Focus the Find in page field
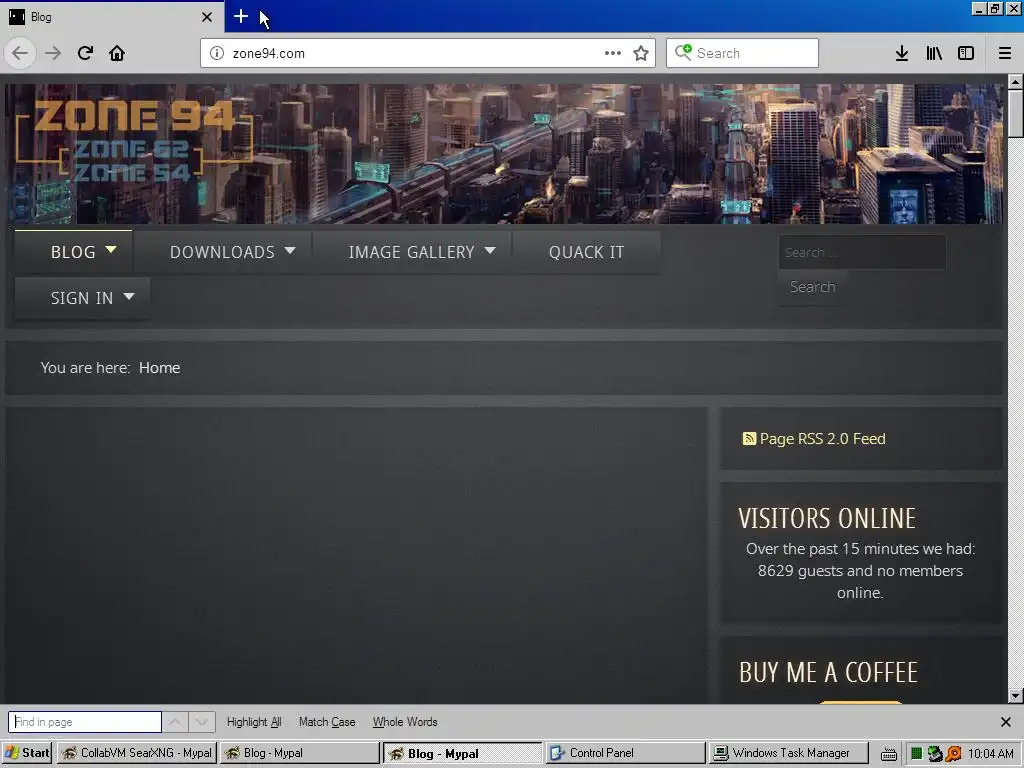 85,722
